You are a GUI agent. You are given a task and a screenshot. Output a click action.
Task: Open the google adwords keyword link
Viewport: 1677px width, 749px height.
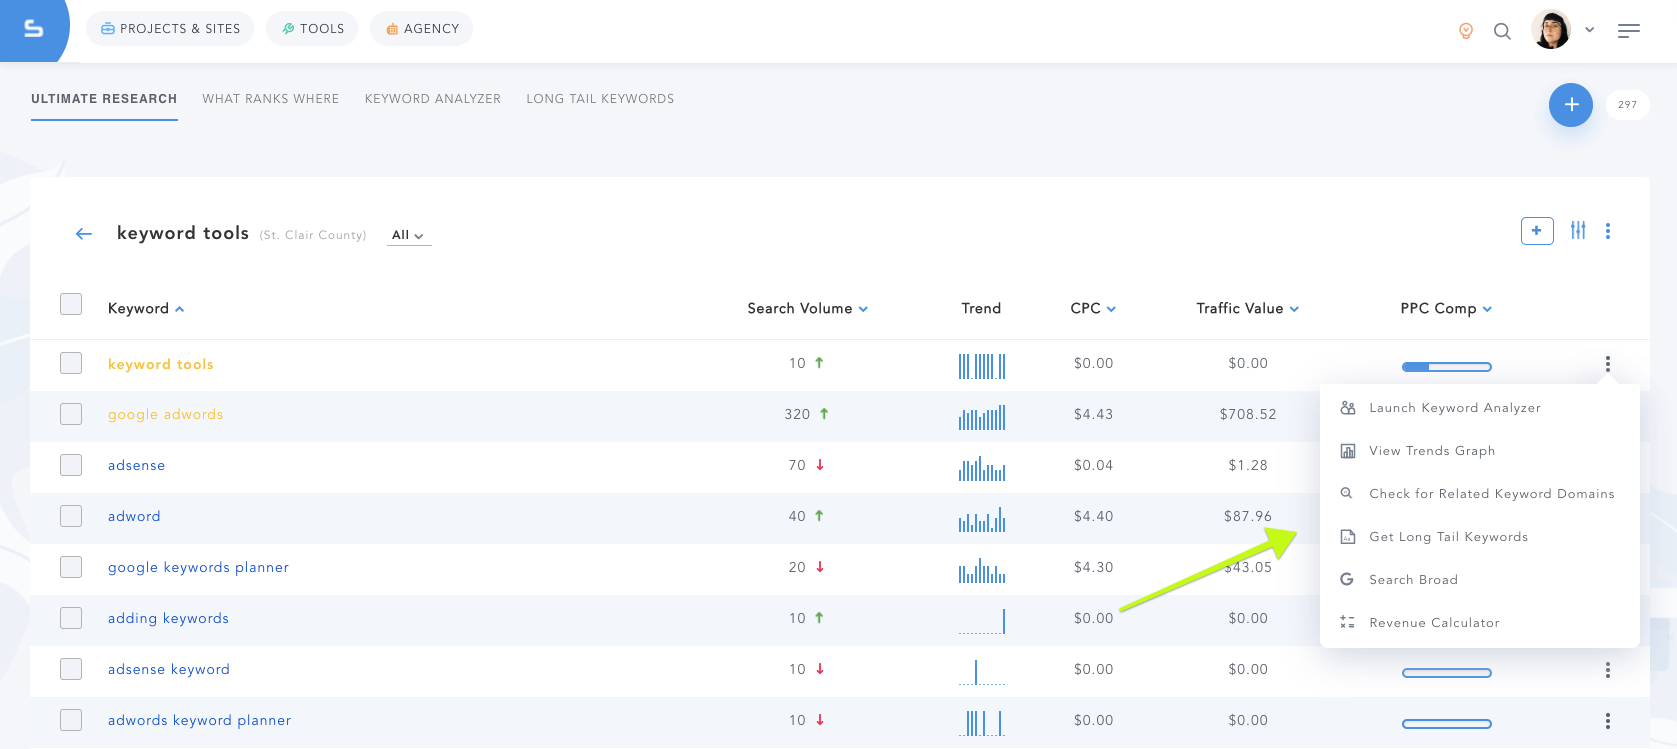(x=166, y=414)
